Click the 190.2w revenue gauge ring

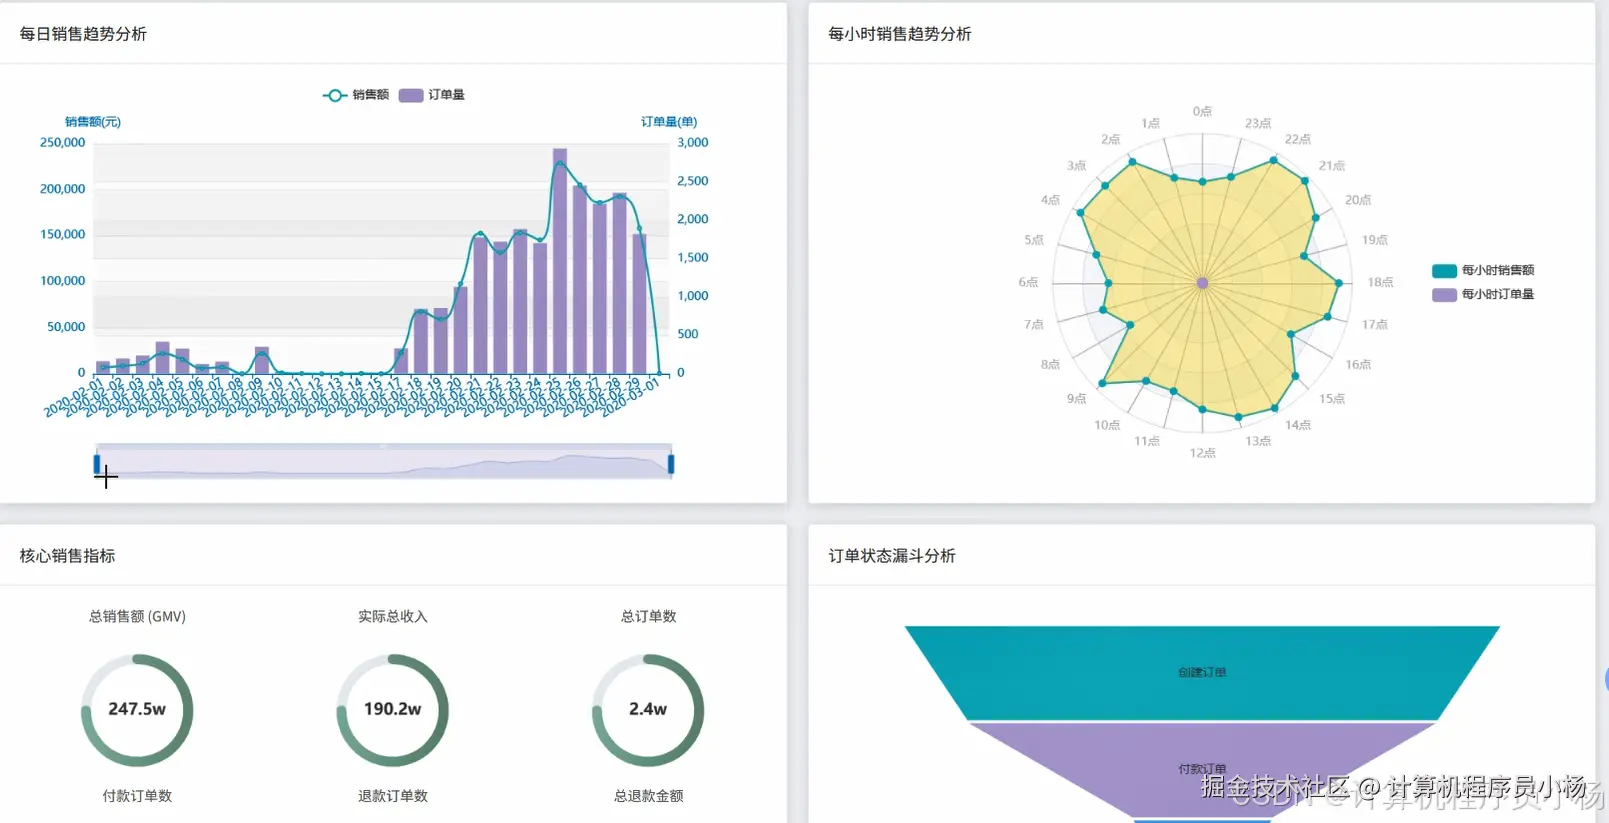coord(393,710)
